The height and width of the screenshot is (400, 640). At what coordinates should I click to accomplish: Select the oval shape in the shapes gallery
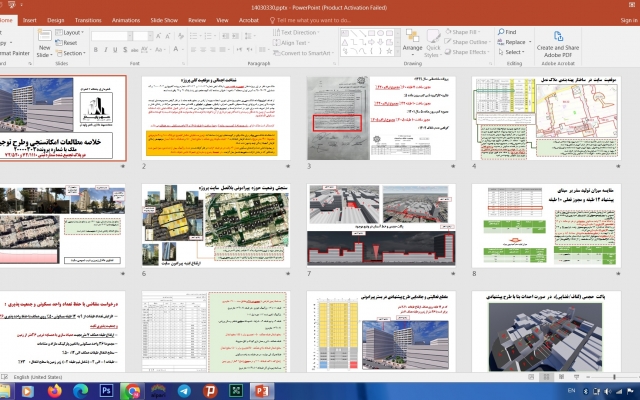pyautogui.click(x=380, y=33)
